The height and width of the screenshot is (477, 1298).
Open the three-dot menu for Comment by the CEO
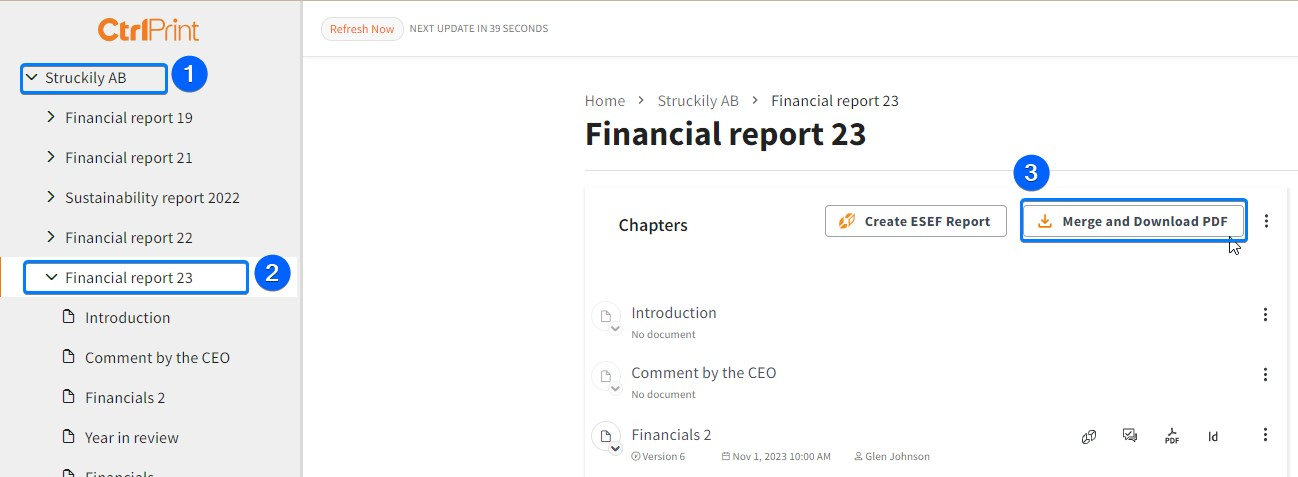click(1265, 374)
